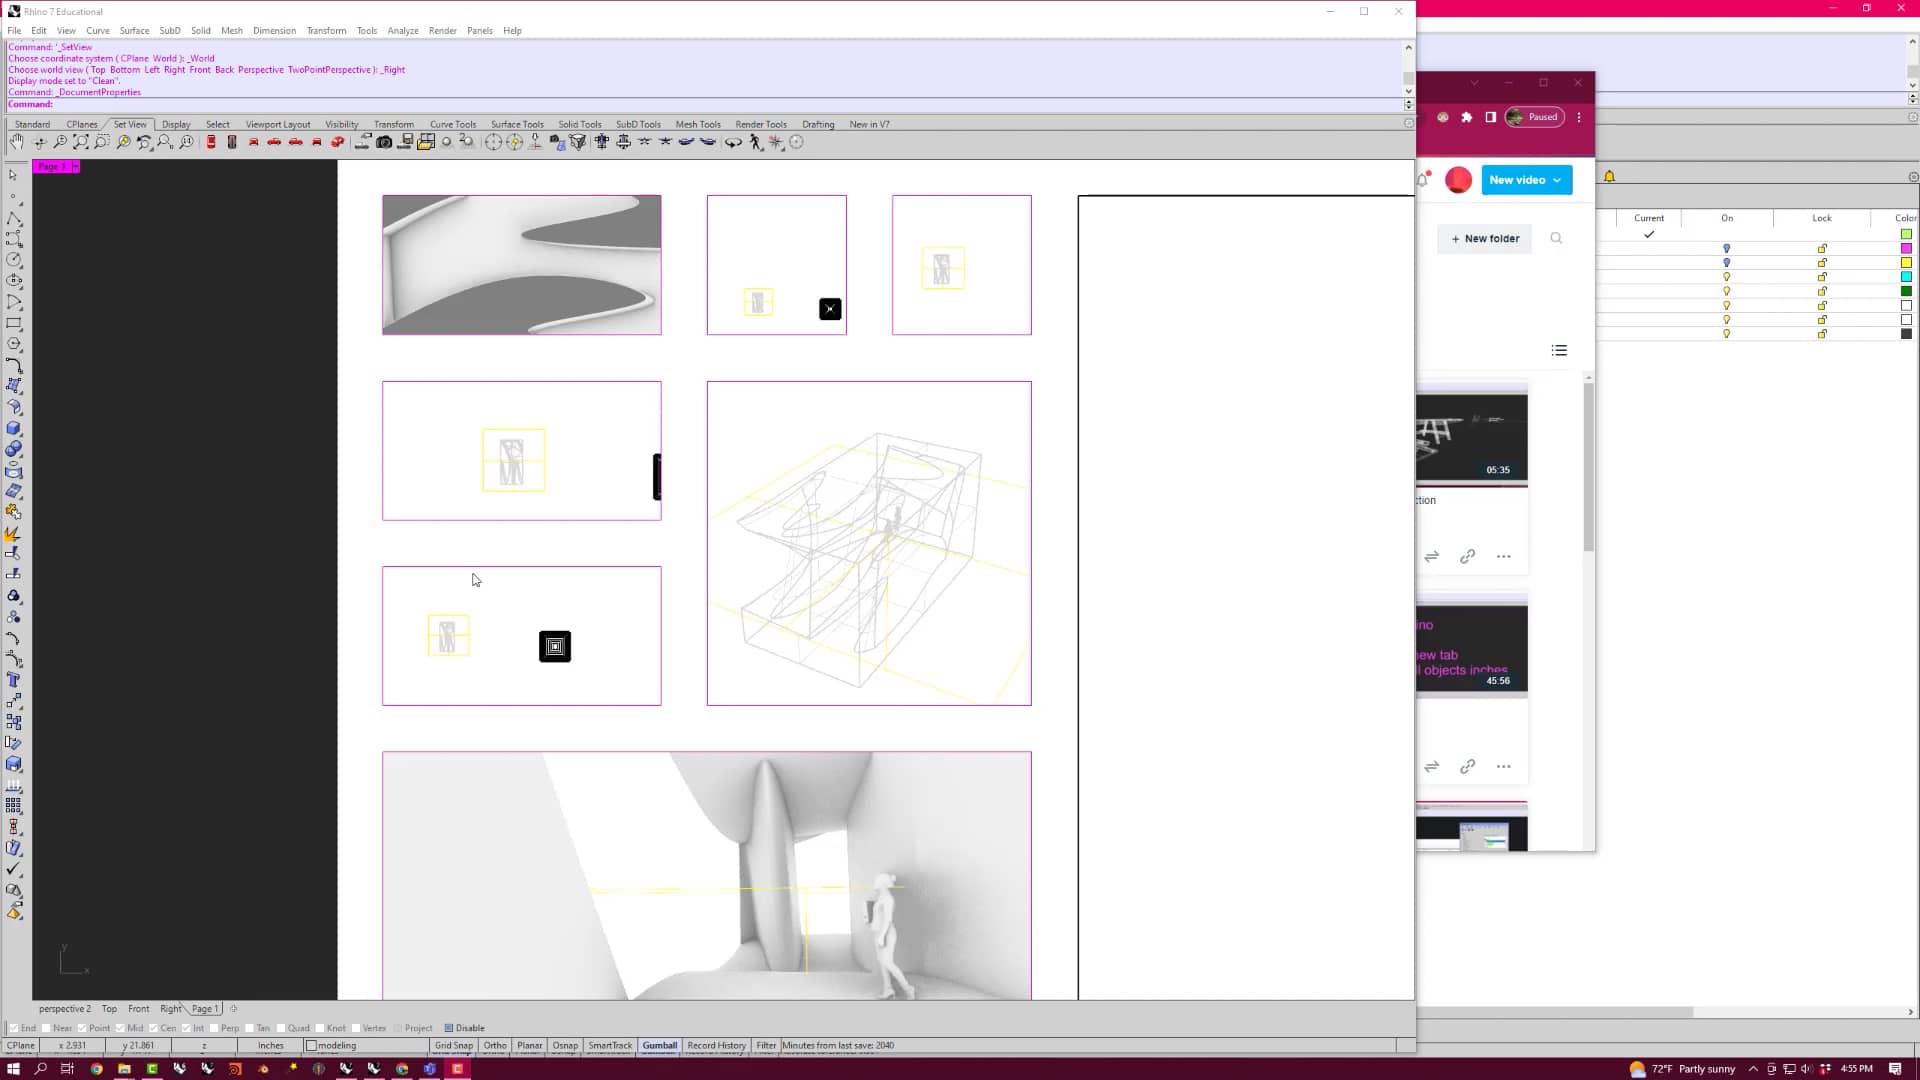Viewport: 1920px width, 1080px height.
Task: Toggle the End osnap checkbox
Action: 15,1027
